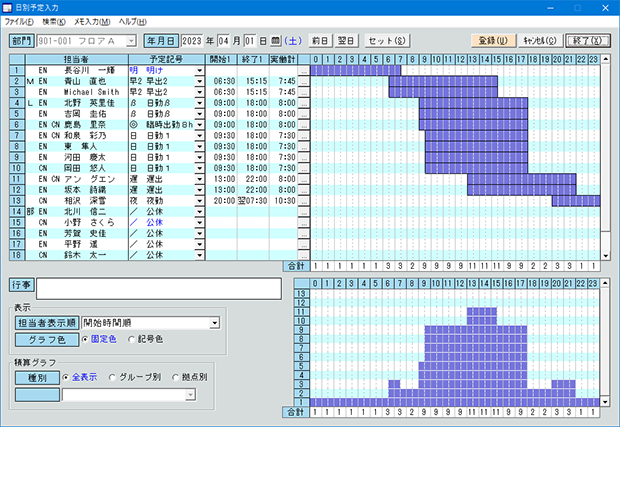Expand the 開始時間順 display order dropdown
The image size is (620, 482).
pyautogui.click(x=215, y=323)
